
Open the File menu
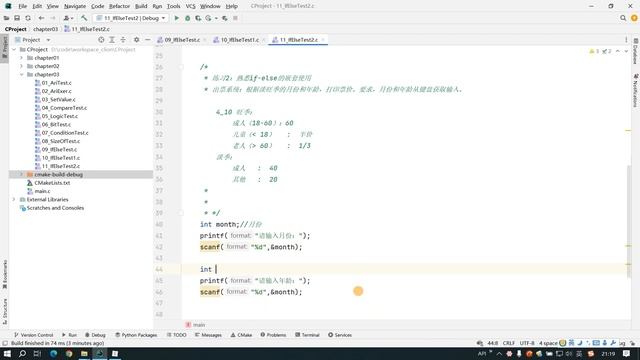(x=22, y=6)
